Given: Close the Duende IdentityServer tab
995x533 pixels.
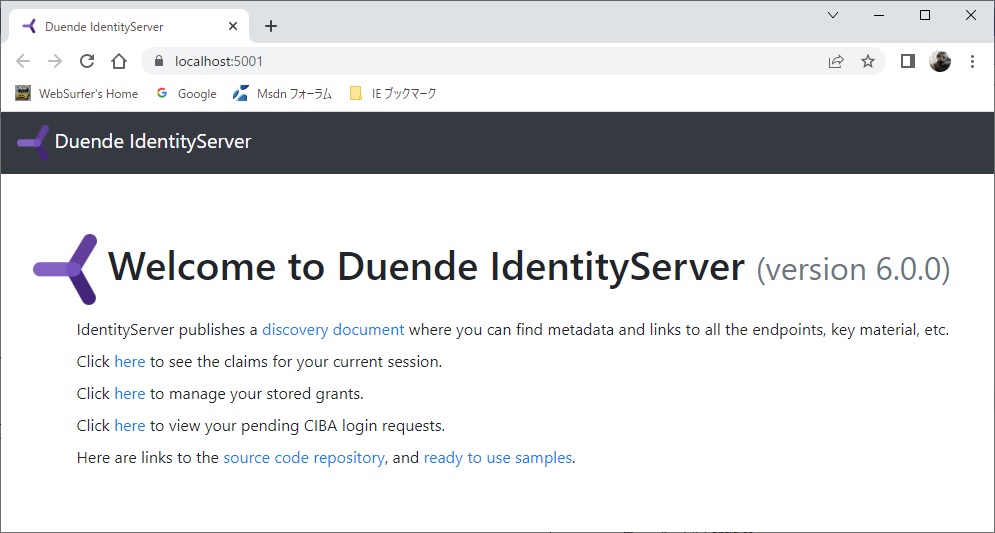Looking at the screenshot, I should click(x=233, y=27).
